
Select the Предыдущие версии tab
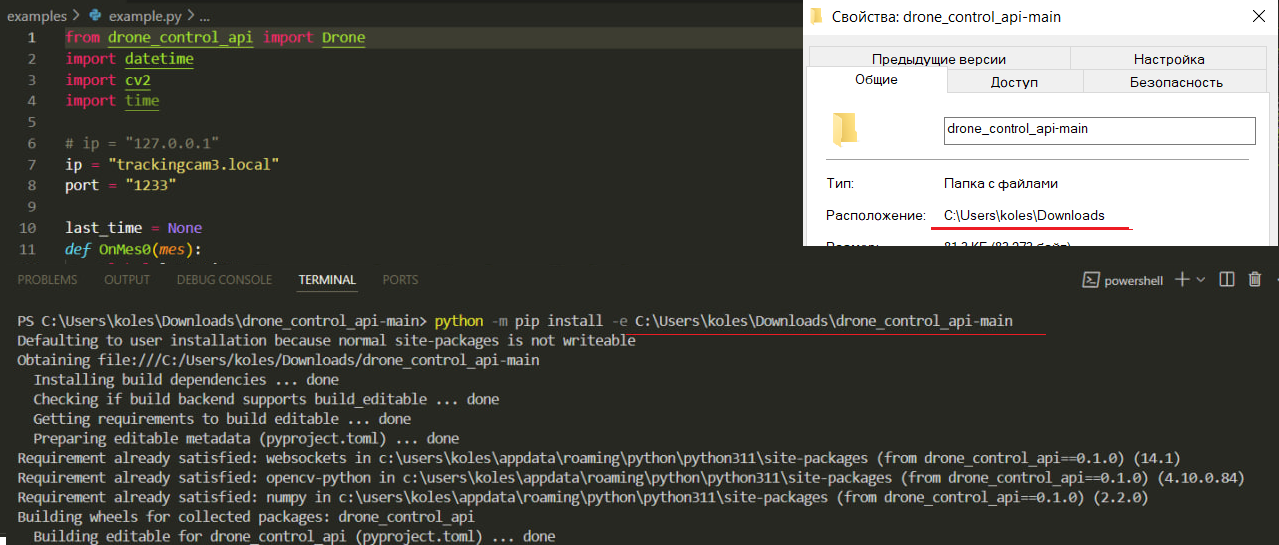point(938,59)
